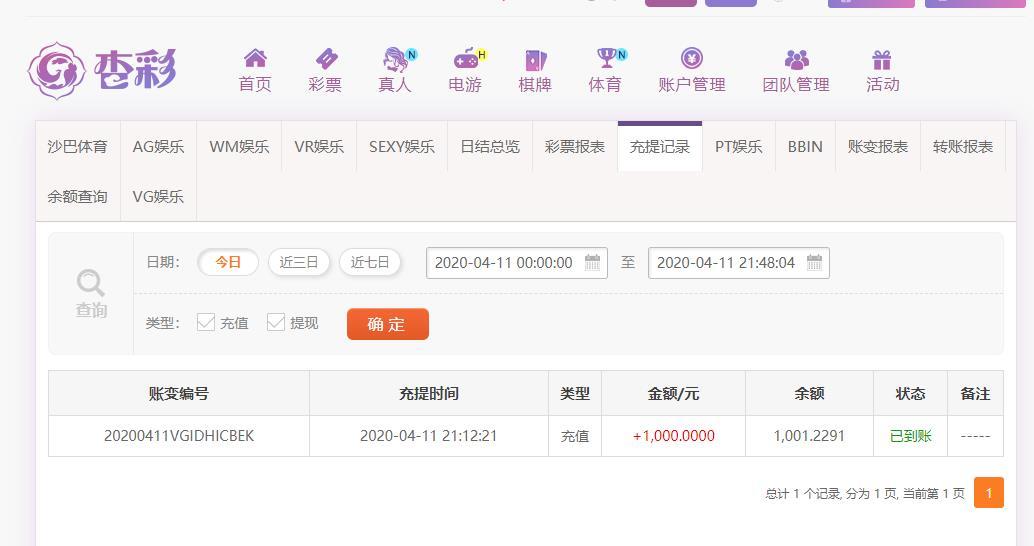The height and width of the screenshot is (546, 1034).
Task: Switch to the AG娱乐 tab
Action: [x=158, y=146]
